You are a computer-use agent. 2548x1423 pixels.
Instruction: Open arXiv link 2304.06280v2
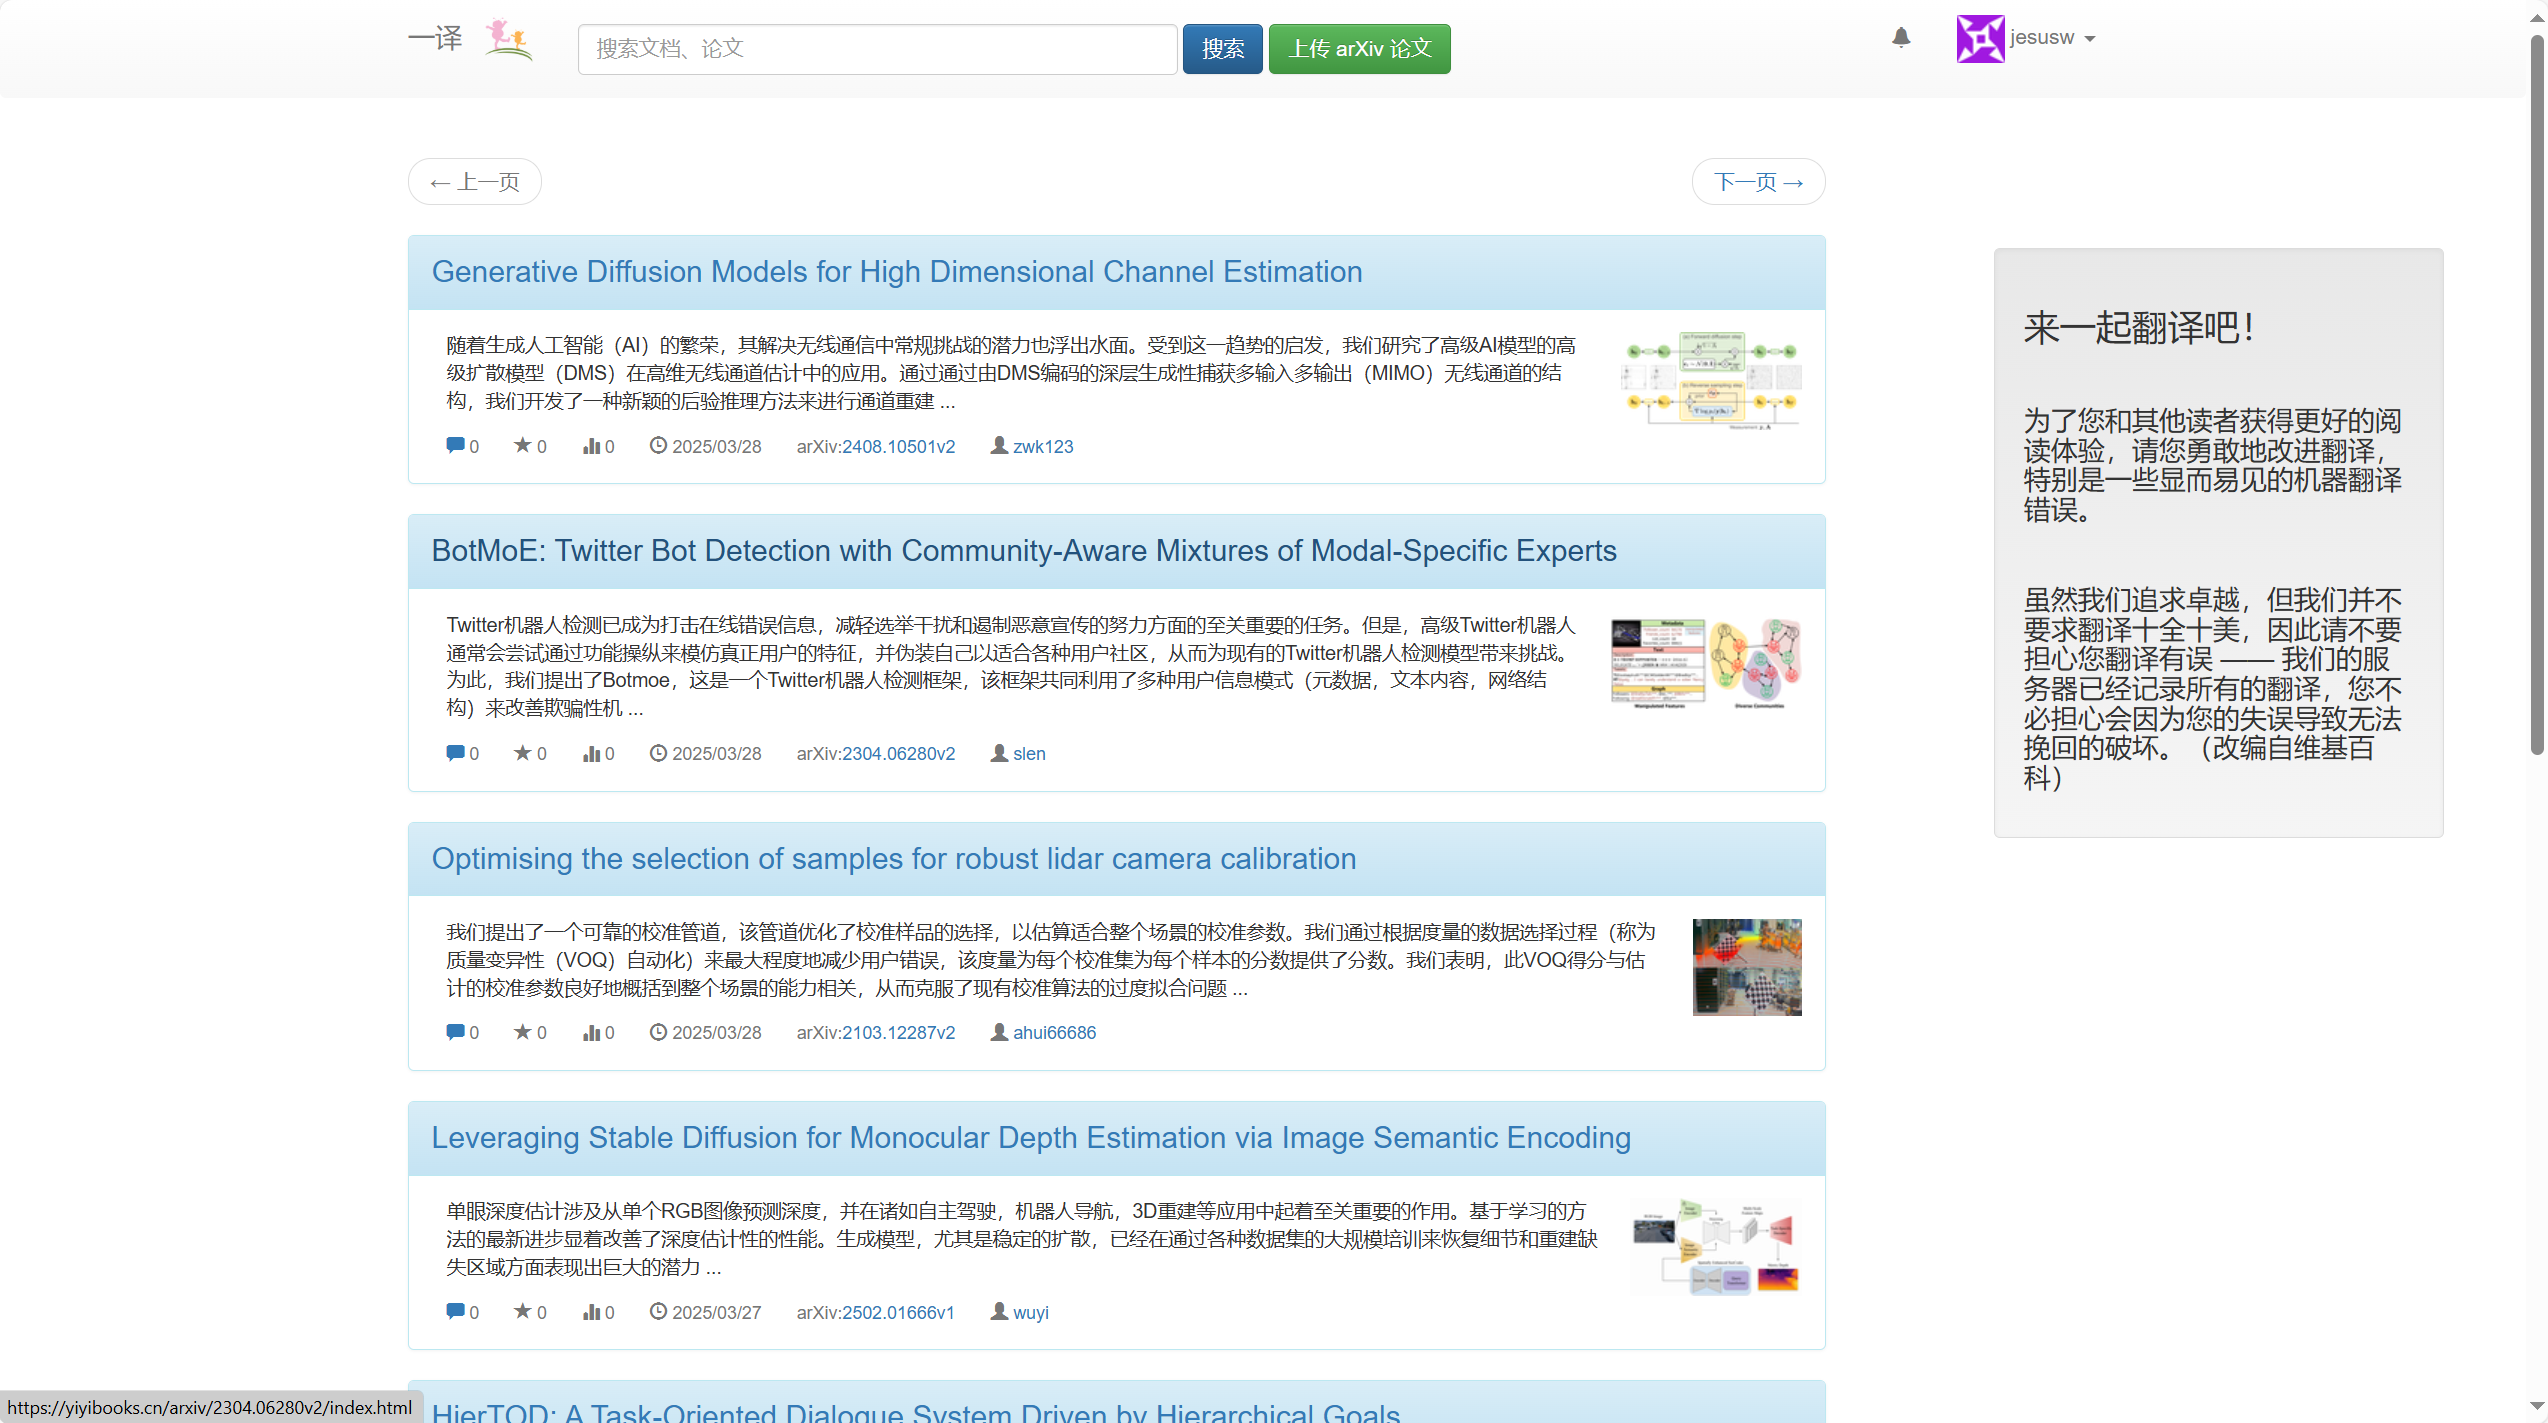[898, 753]
